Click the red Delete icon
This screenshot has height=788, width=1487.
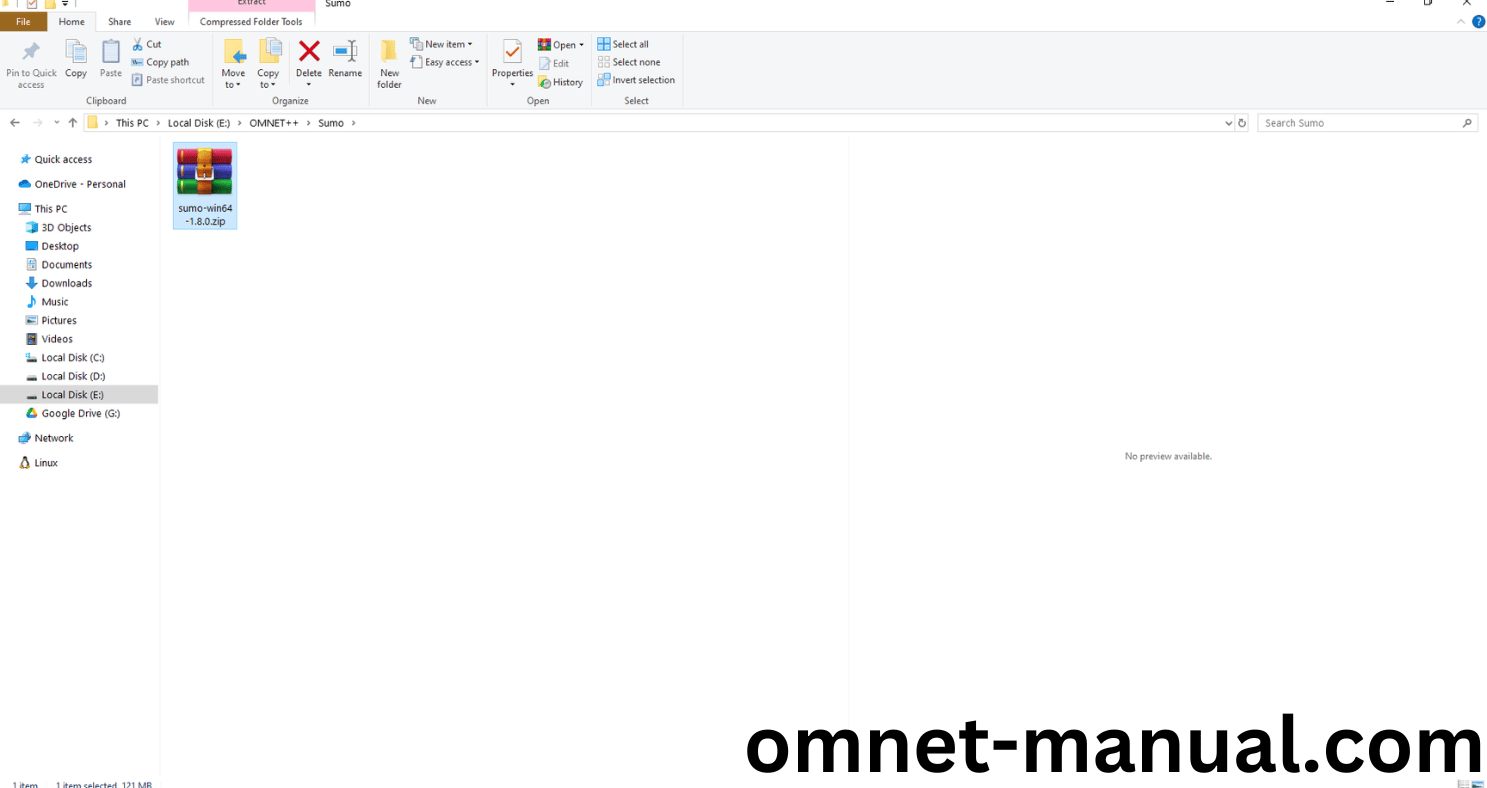309,52
